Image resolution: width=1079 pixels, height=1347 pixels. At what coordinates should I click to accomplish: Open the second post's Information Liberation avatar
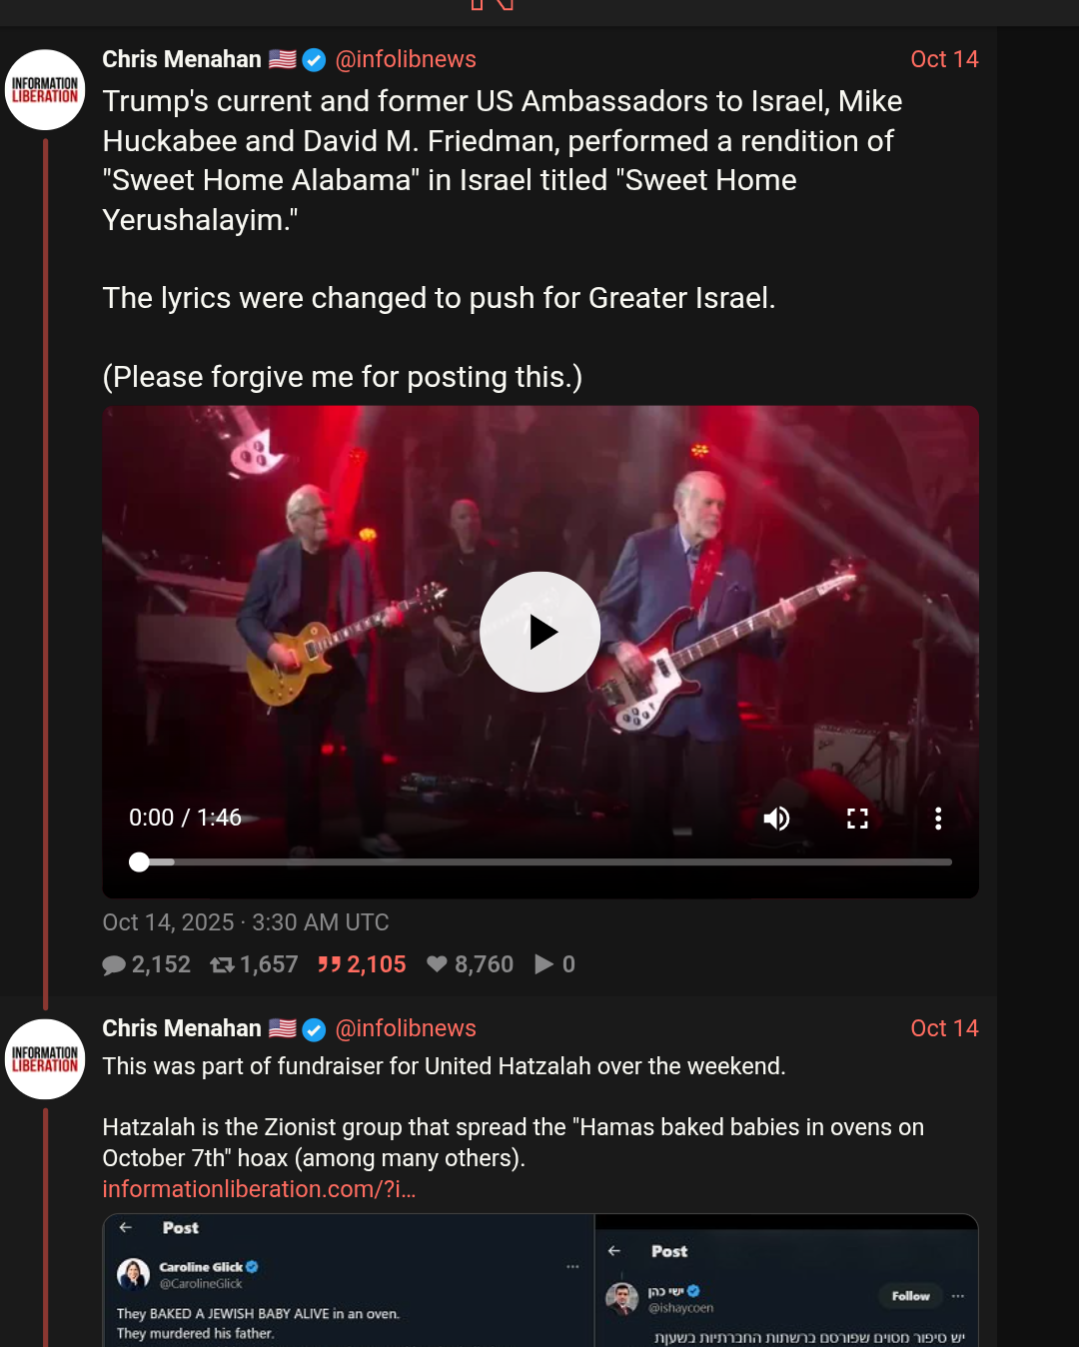pyautogui.click(x=45, y=1059)
